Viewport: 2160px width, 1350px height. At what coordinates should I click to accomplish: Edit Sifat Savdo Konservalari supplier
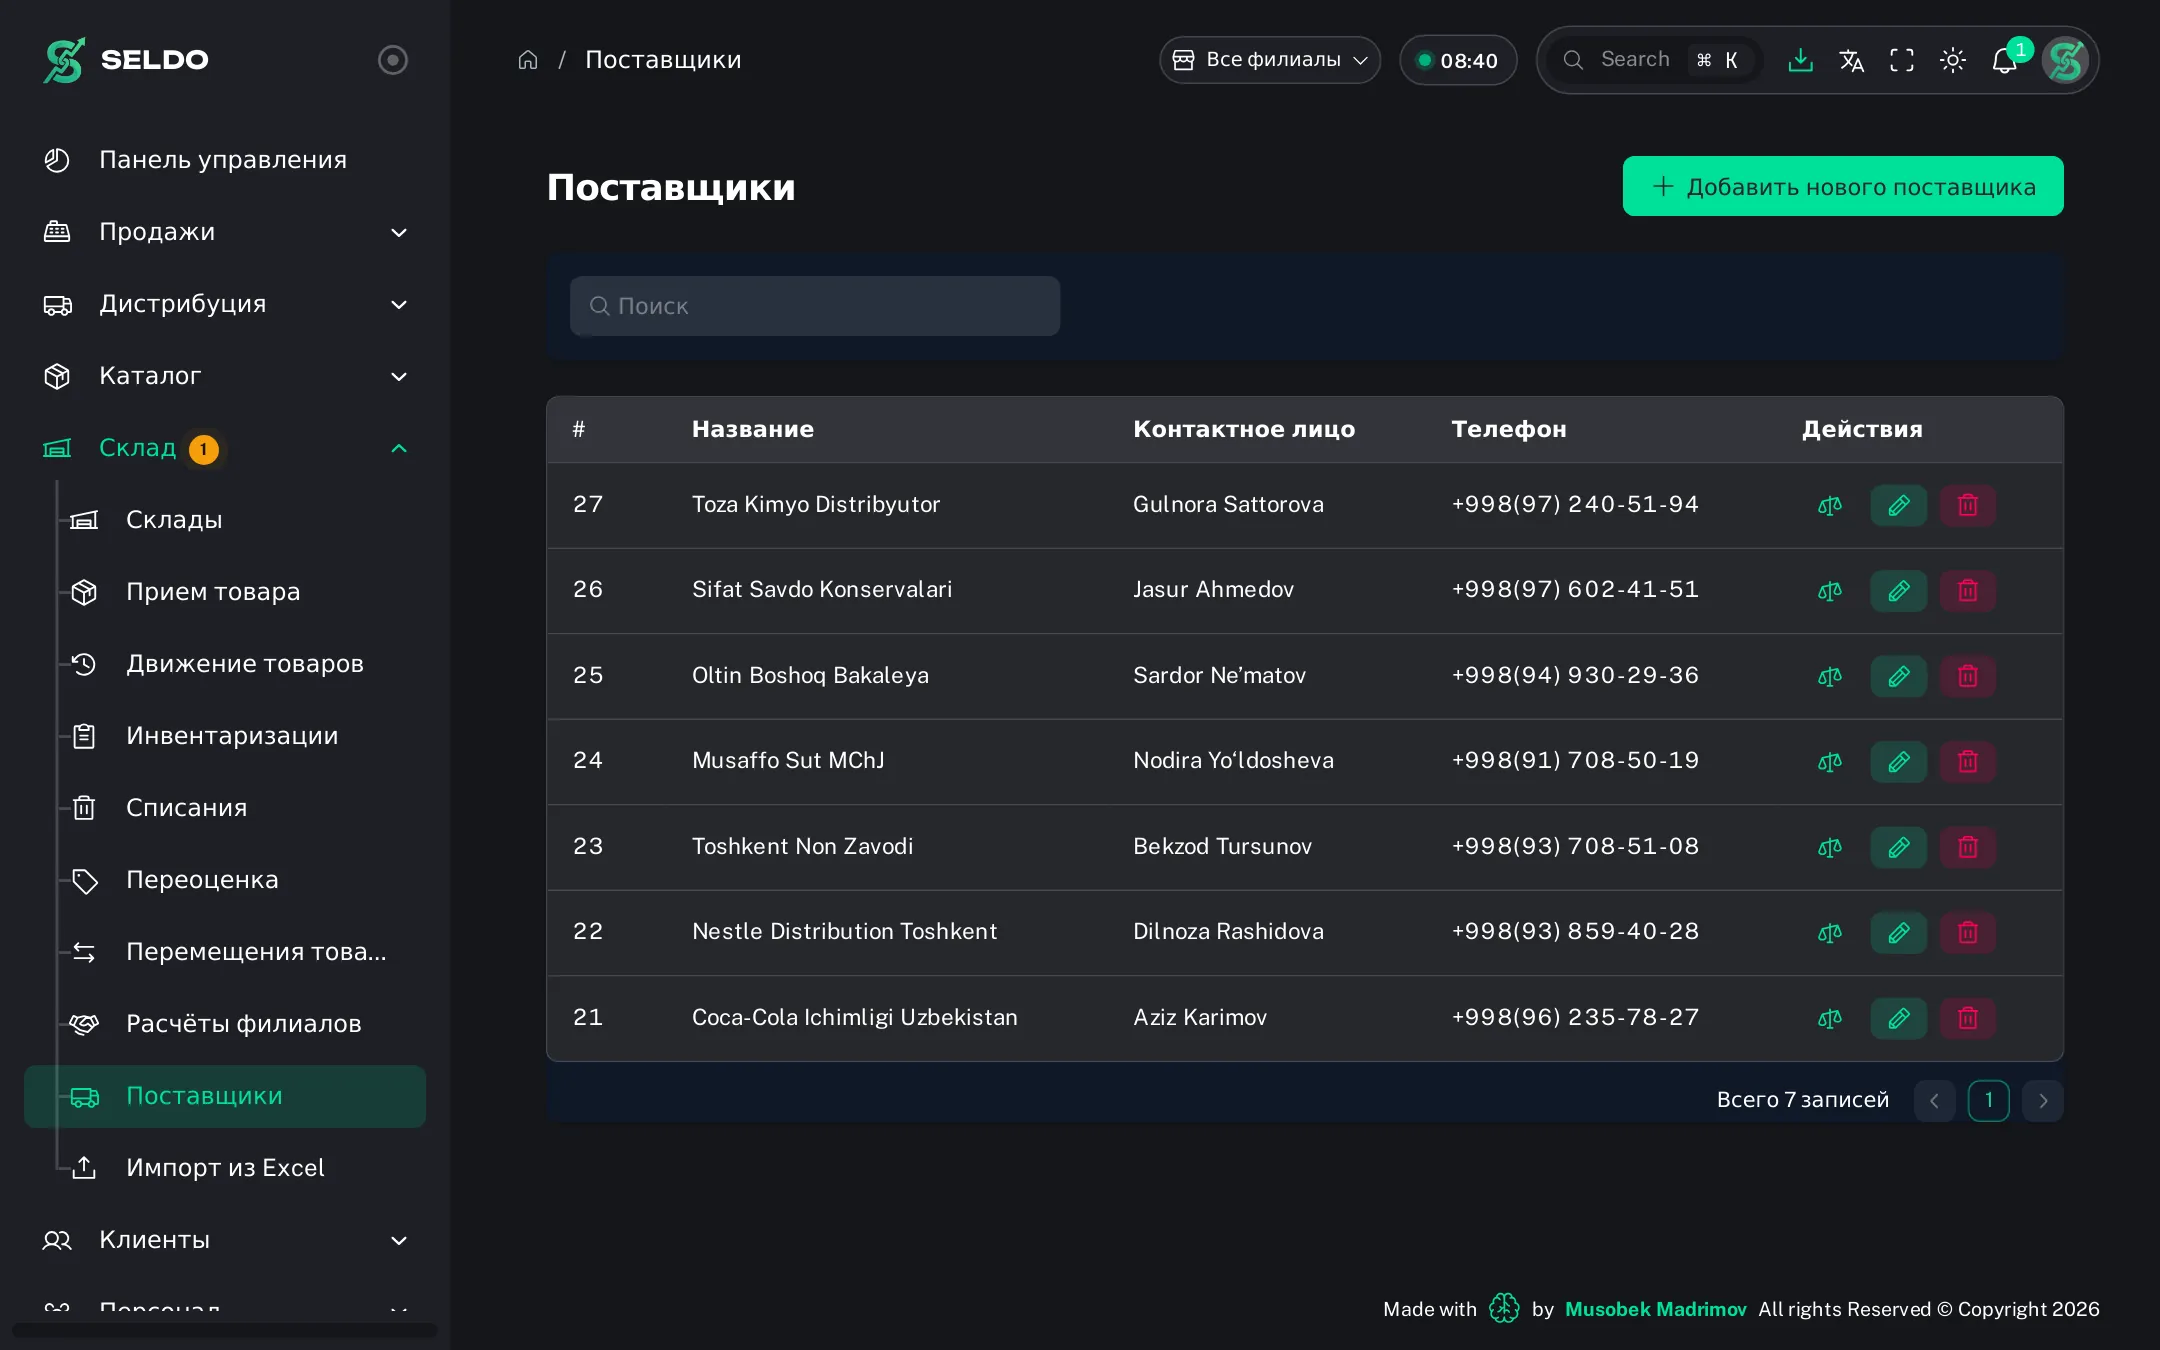[x=1899, y=590]
